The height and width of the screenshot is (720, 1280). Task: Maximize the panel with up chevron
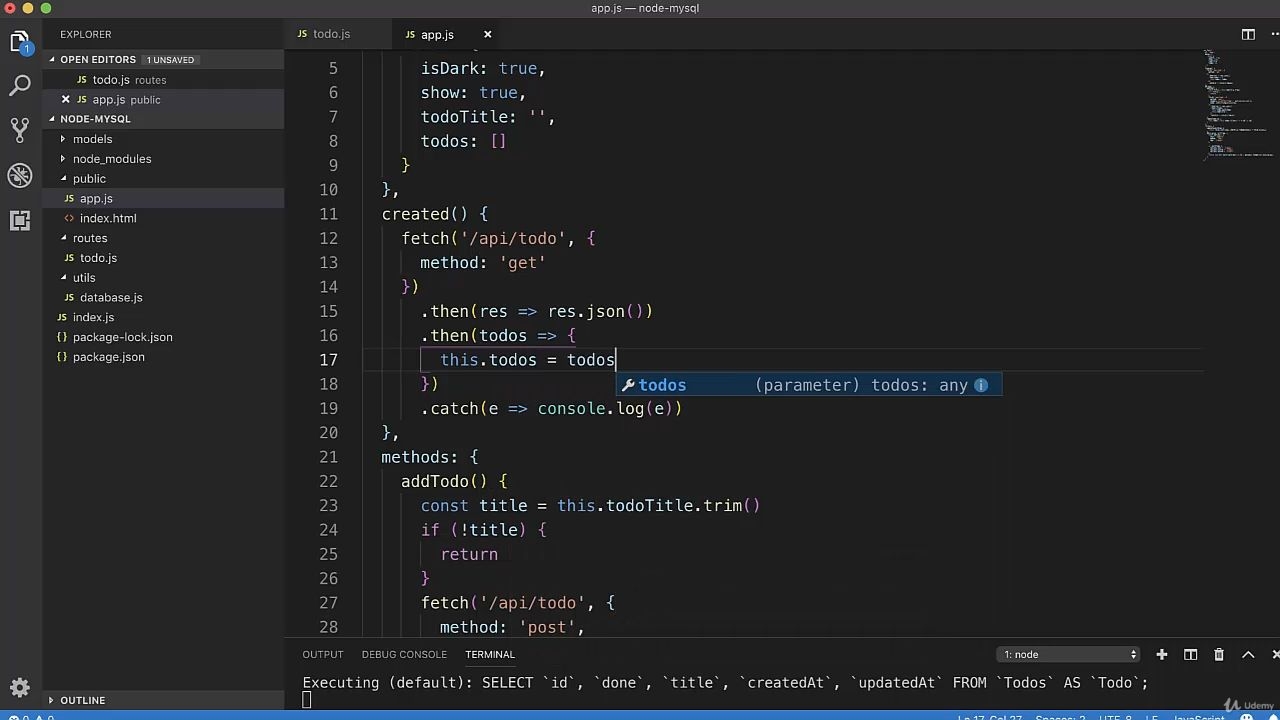(1248, 654)
